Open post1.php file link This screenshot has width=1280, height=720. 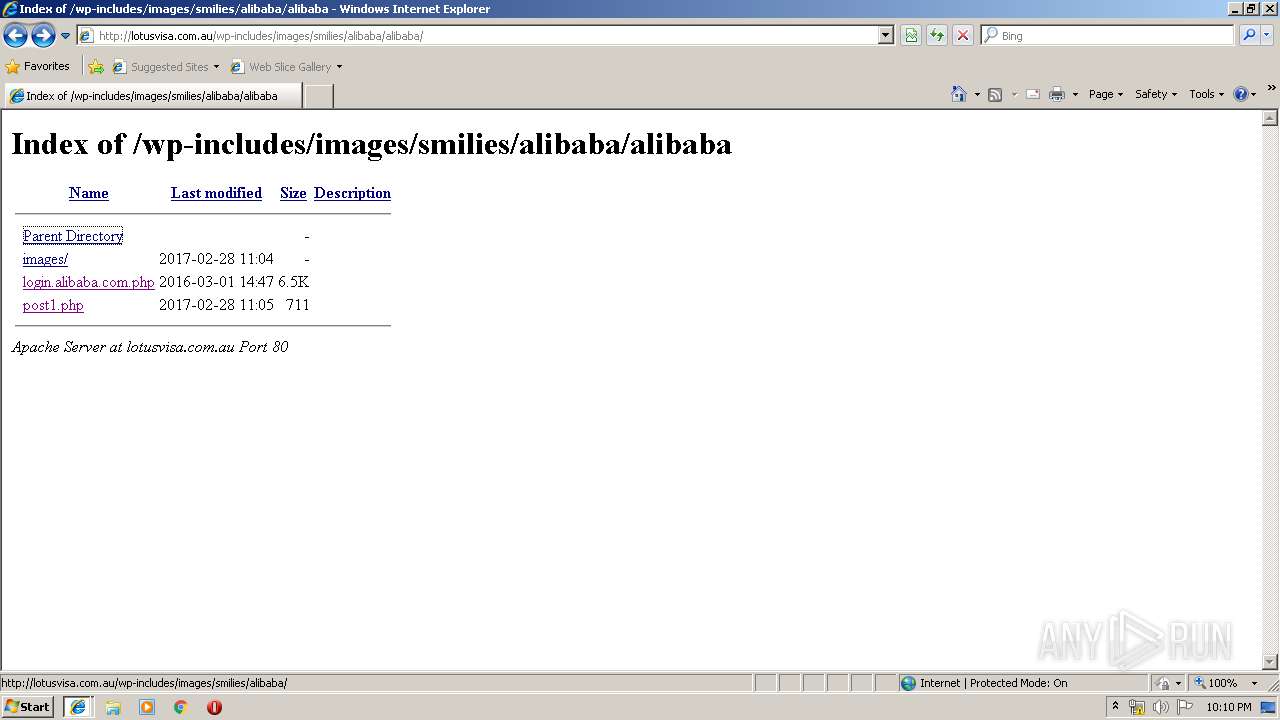click(53, 305)
